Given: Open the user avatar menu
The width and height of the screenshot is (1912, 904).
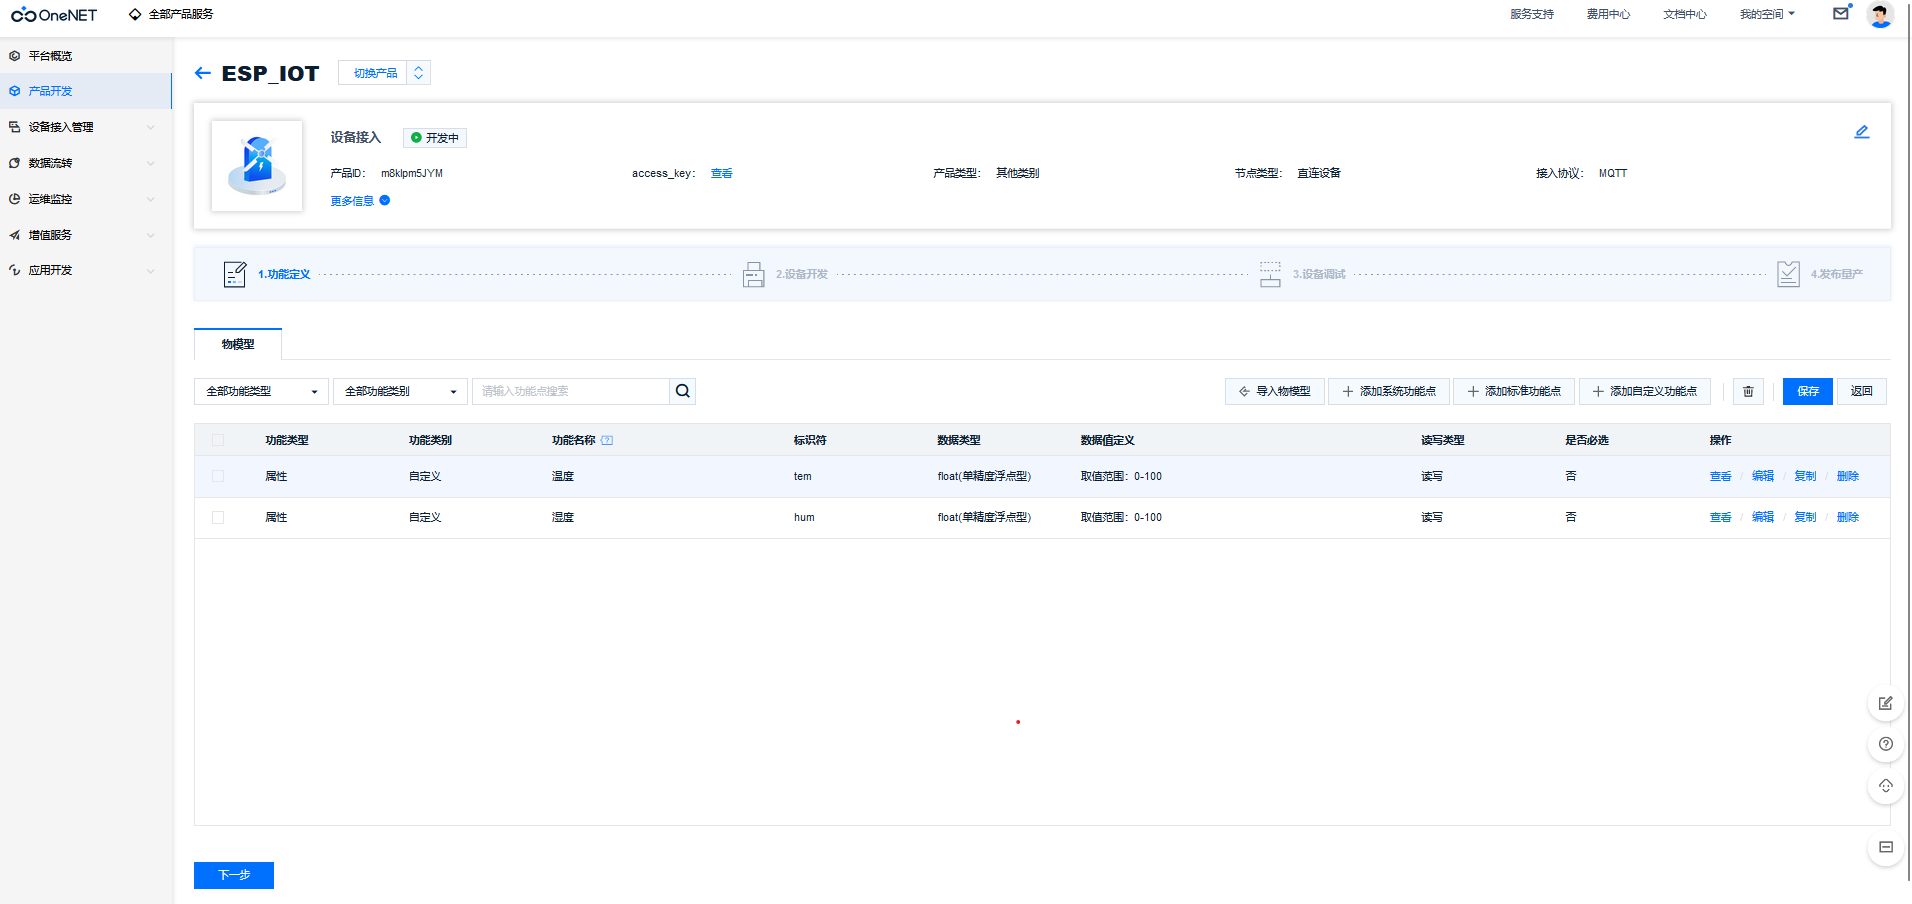Looking at the screenshot, I should (x=1880, y=15).
